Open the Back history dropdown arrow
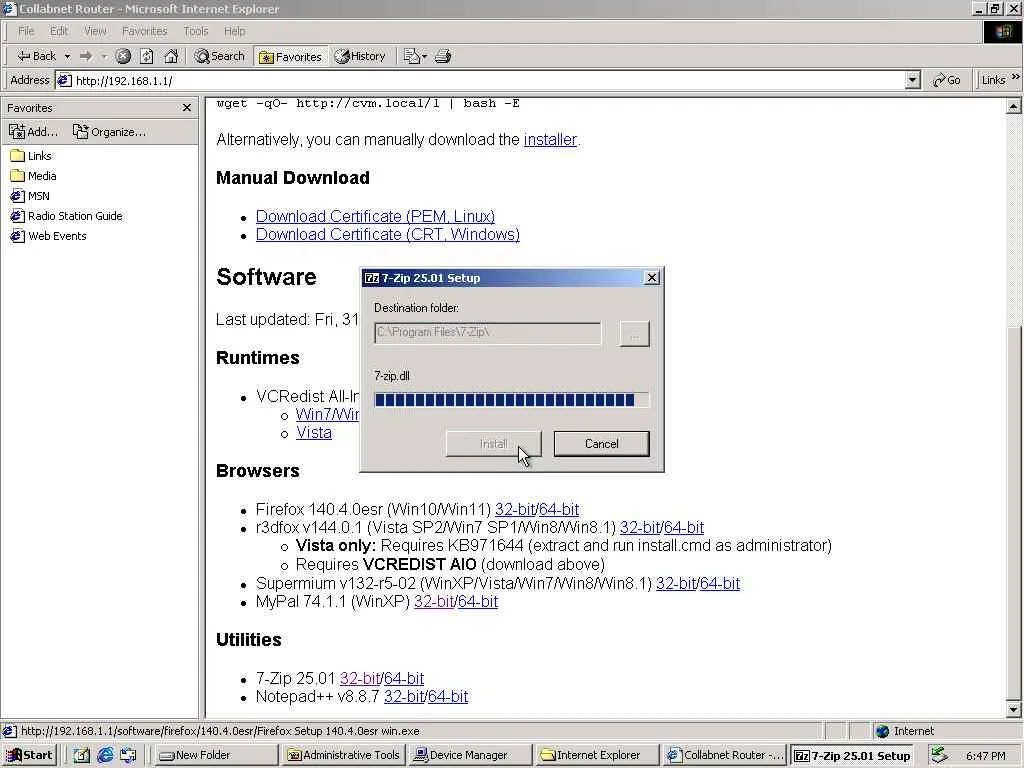 (x=67, y=57)
